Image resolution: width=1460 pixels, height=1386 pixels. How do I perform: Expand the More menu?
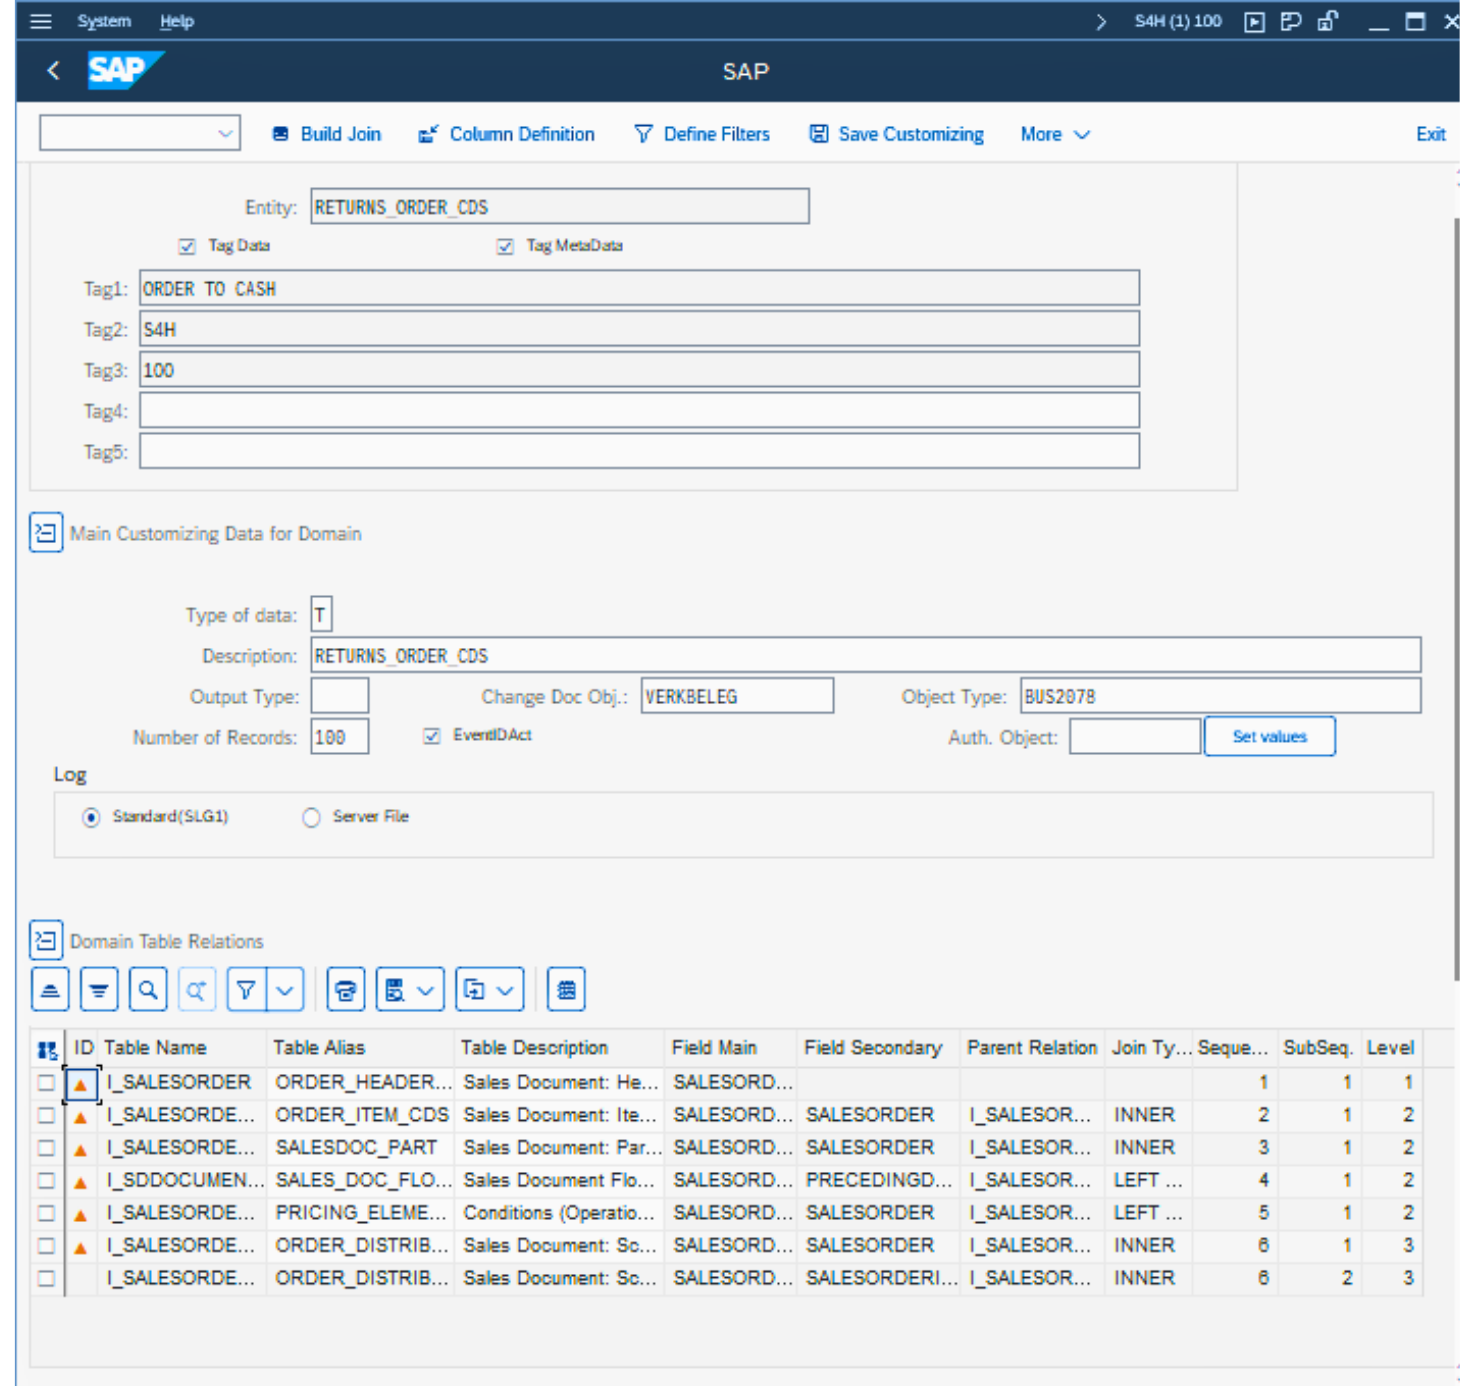(x=1054, y=134)
